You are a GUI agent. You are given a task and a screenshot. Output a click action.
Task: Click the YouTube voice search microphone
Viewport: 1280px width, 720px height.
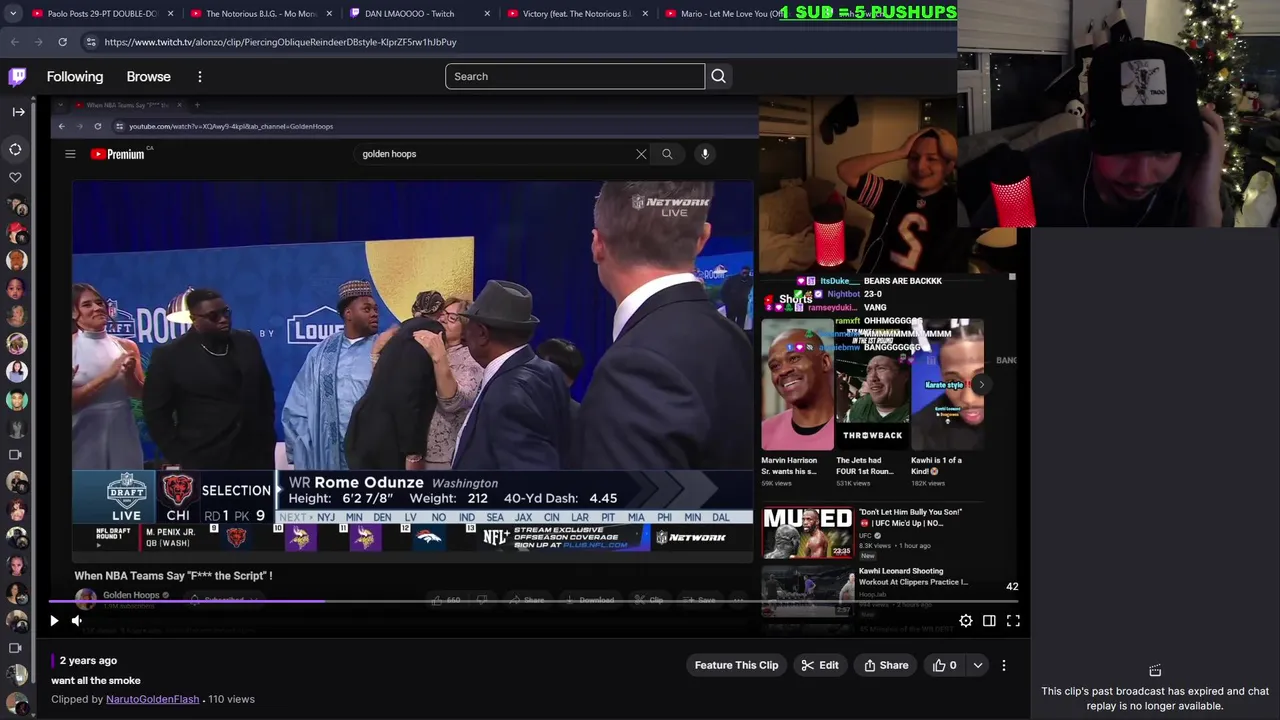coord(705,154)
